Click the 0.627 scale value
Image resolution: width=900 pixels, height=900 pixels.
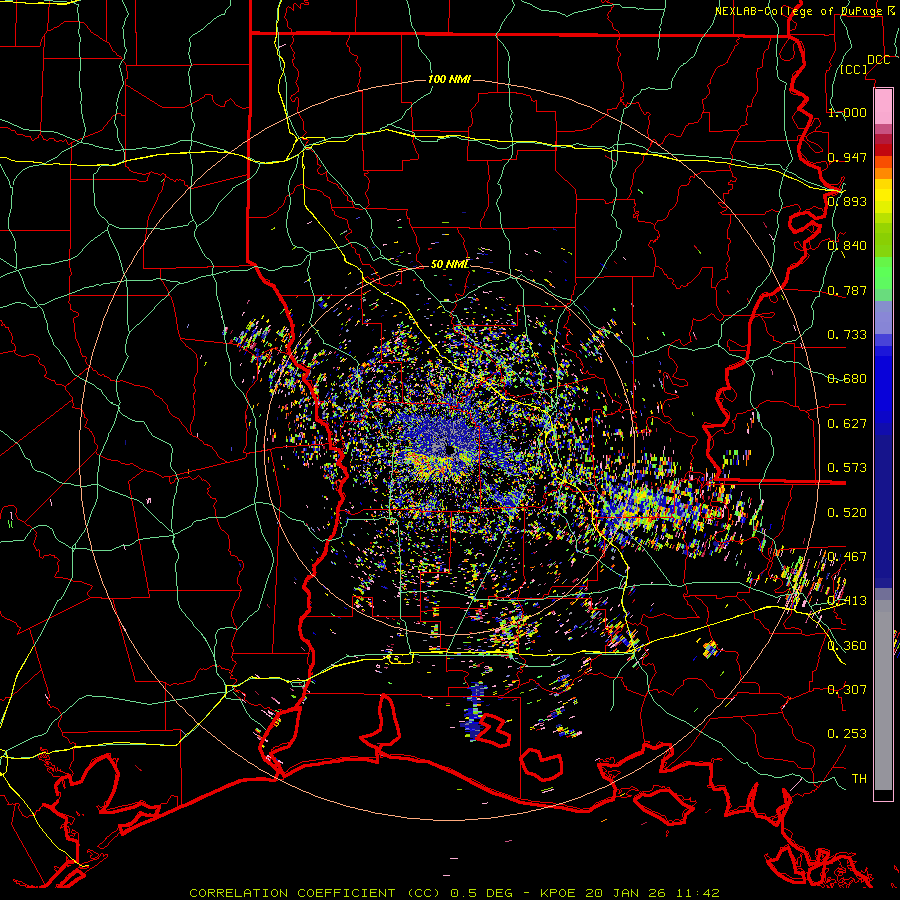pos(847,424)
